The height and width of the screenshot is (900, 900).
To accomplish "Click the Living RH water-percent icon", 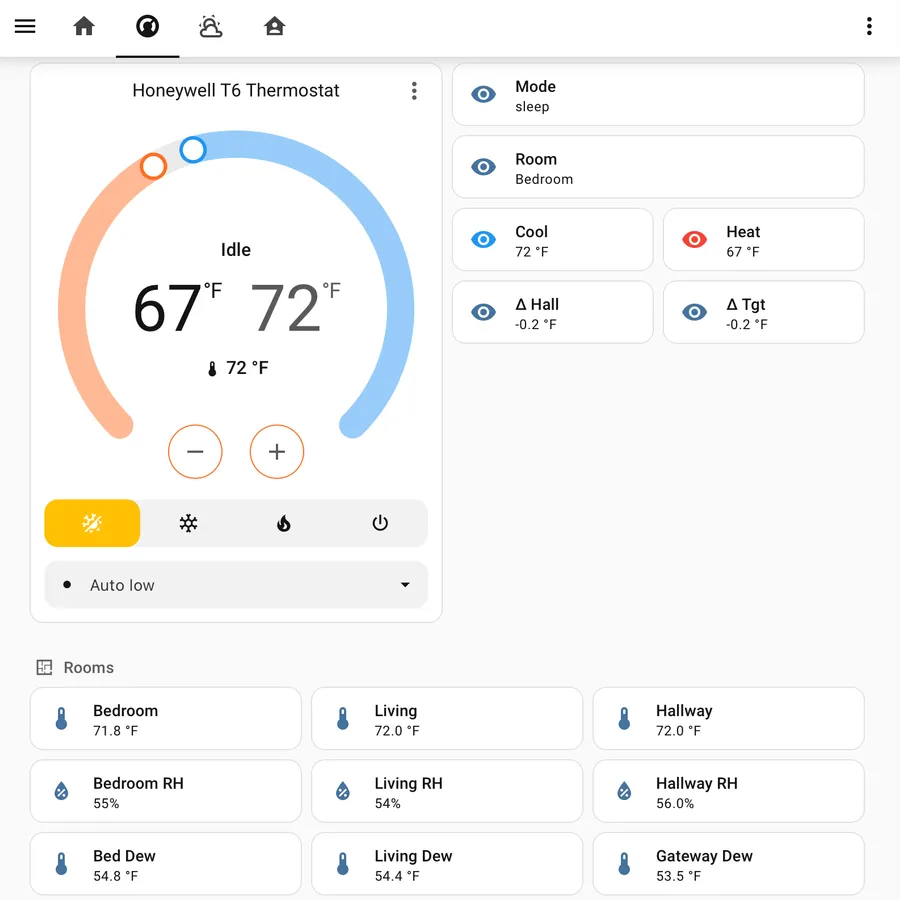I will click(x=343, y=792).
